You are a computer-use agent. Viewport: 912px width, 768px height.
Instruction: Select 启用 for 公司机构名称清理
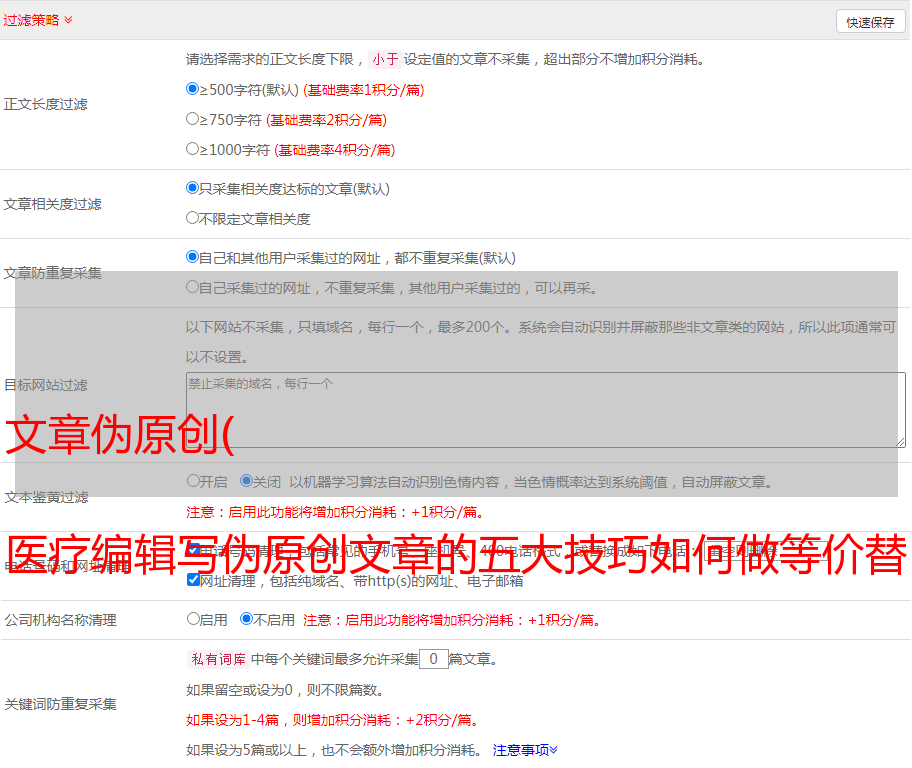pyautogui.click(x=193, y=619)
